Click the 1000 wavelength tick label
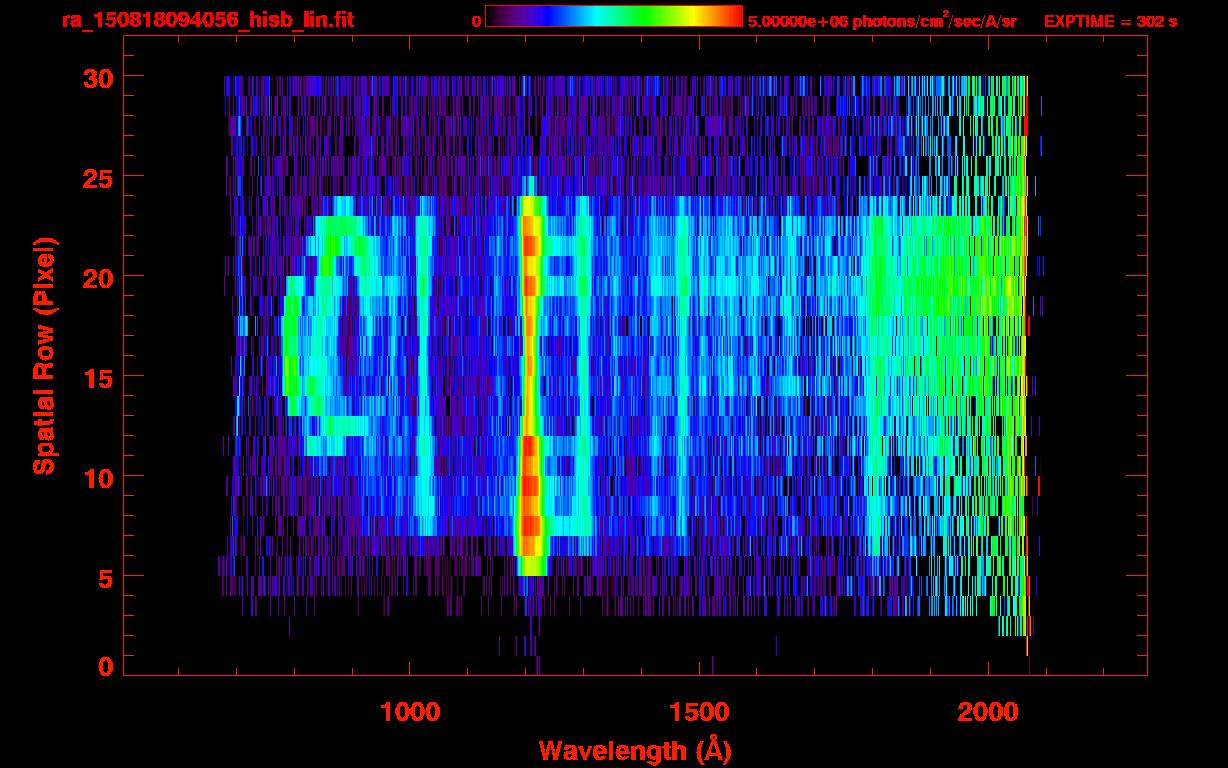 410,712
